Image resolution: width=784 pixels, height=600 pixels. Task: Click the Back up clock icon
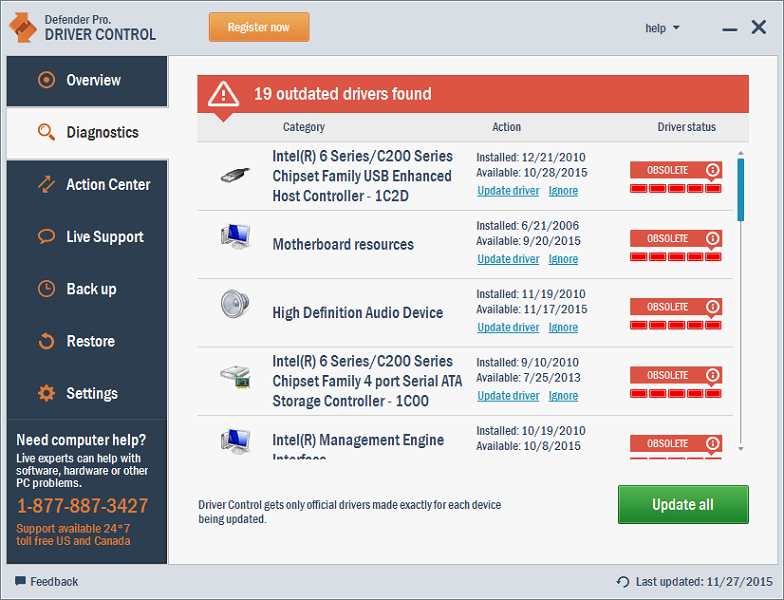tap(46, 289)
